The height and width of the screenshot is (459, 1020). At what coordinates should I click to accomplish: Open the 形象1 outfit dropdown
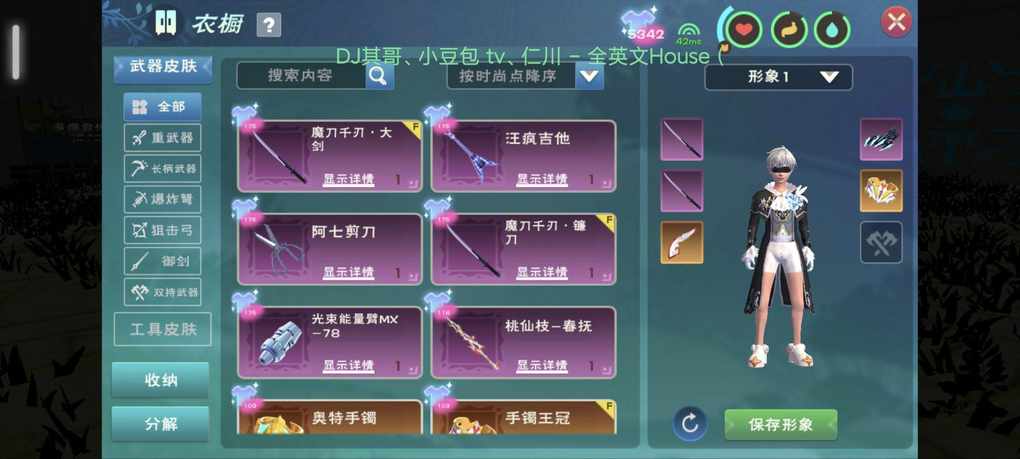click(779, 77)
